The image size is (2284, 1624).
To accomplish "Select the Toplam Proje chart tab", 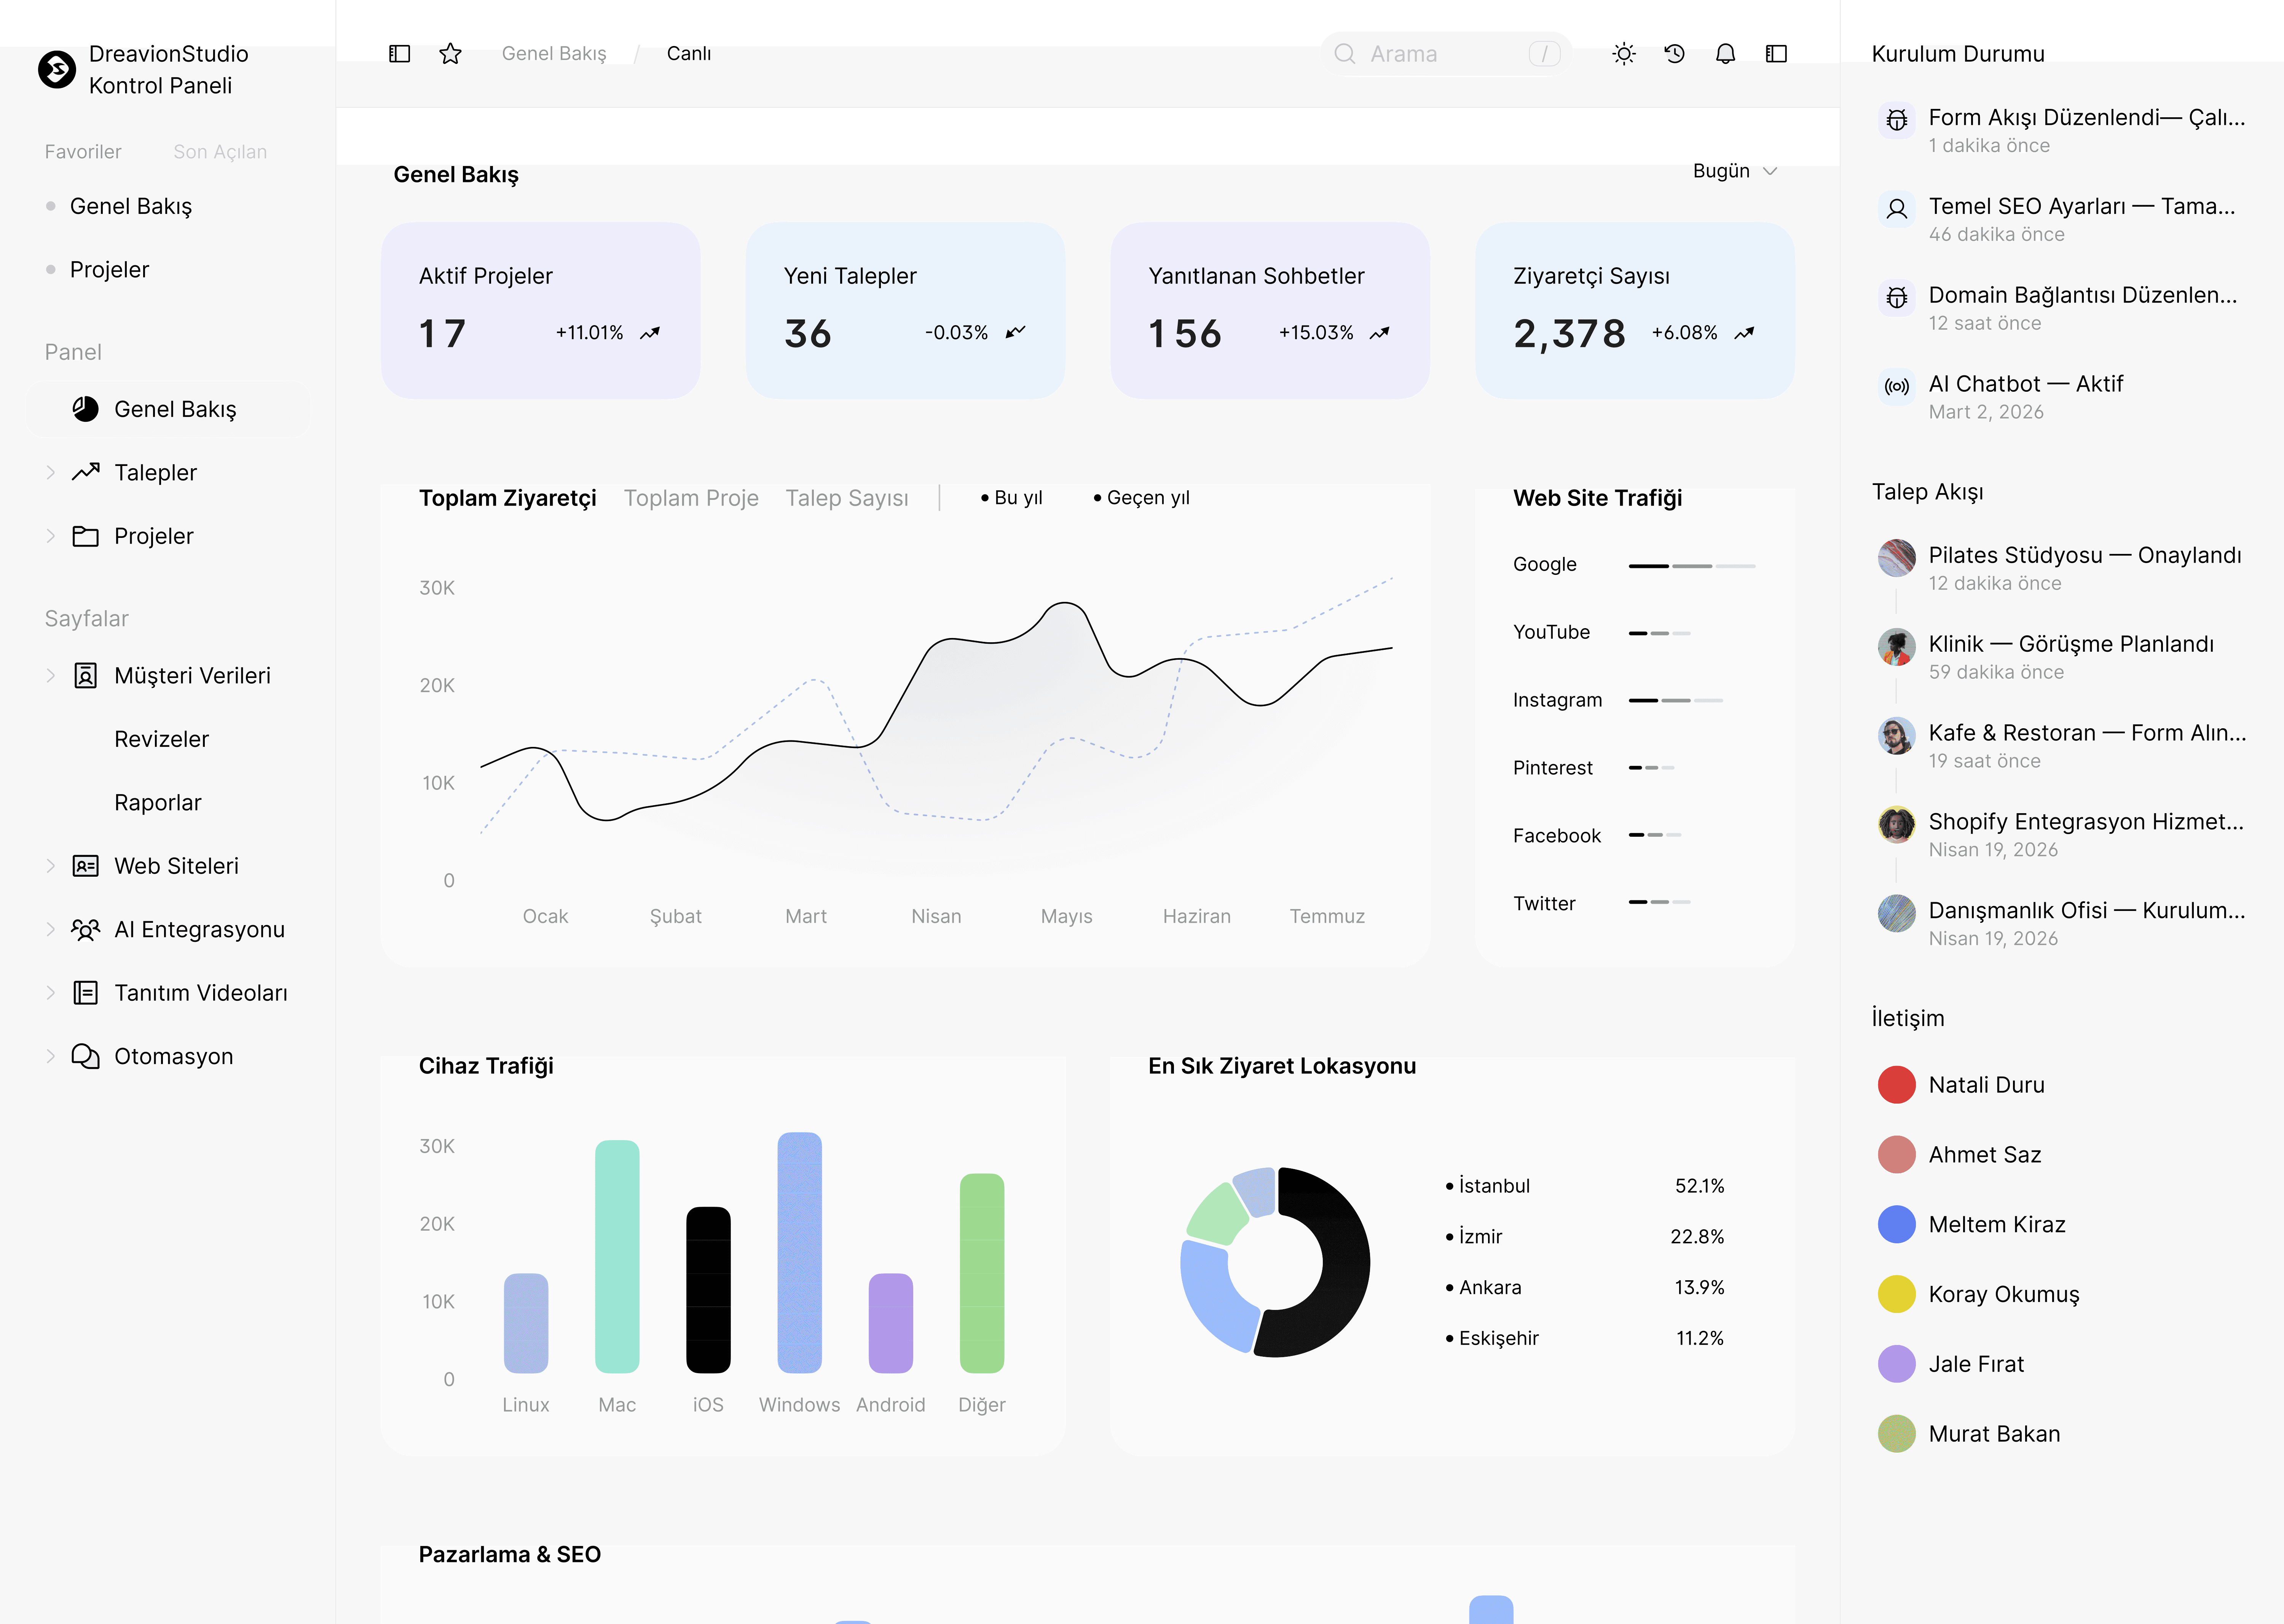I will coord(691,498).
